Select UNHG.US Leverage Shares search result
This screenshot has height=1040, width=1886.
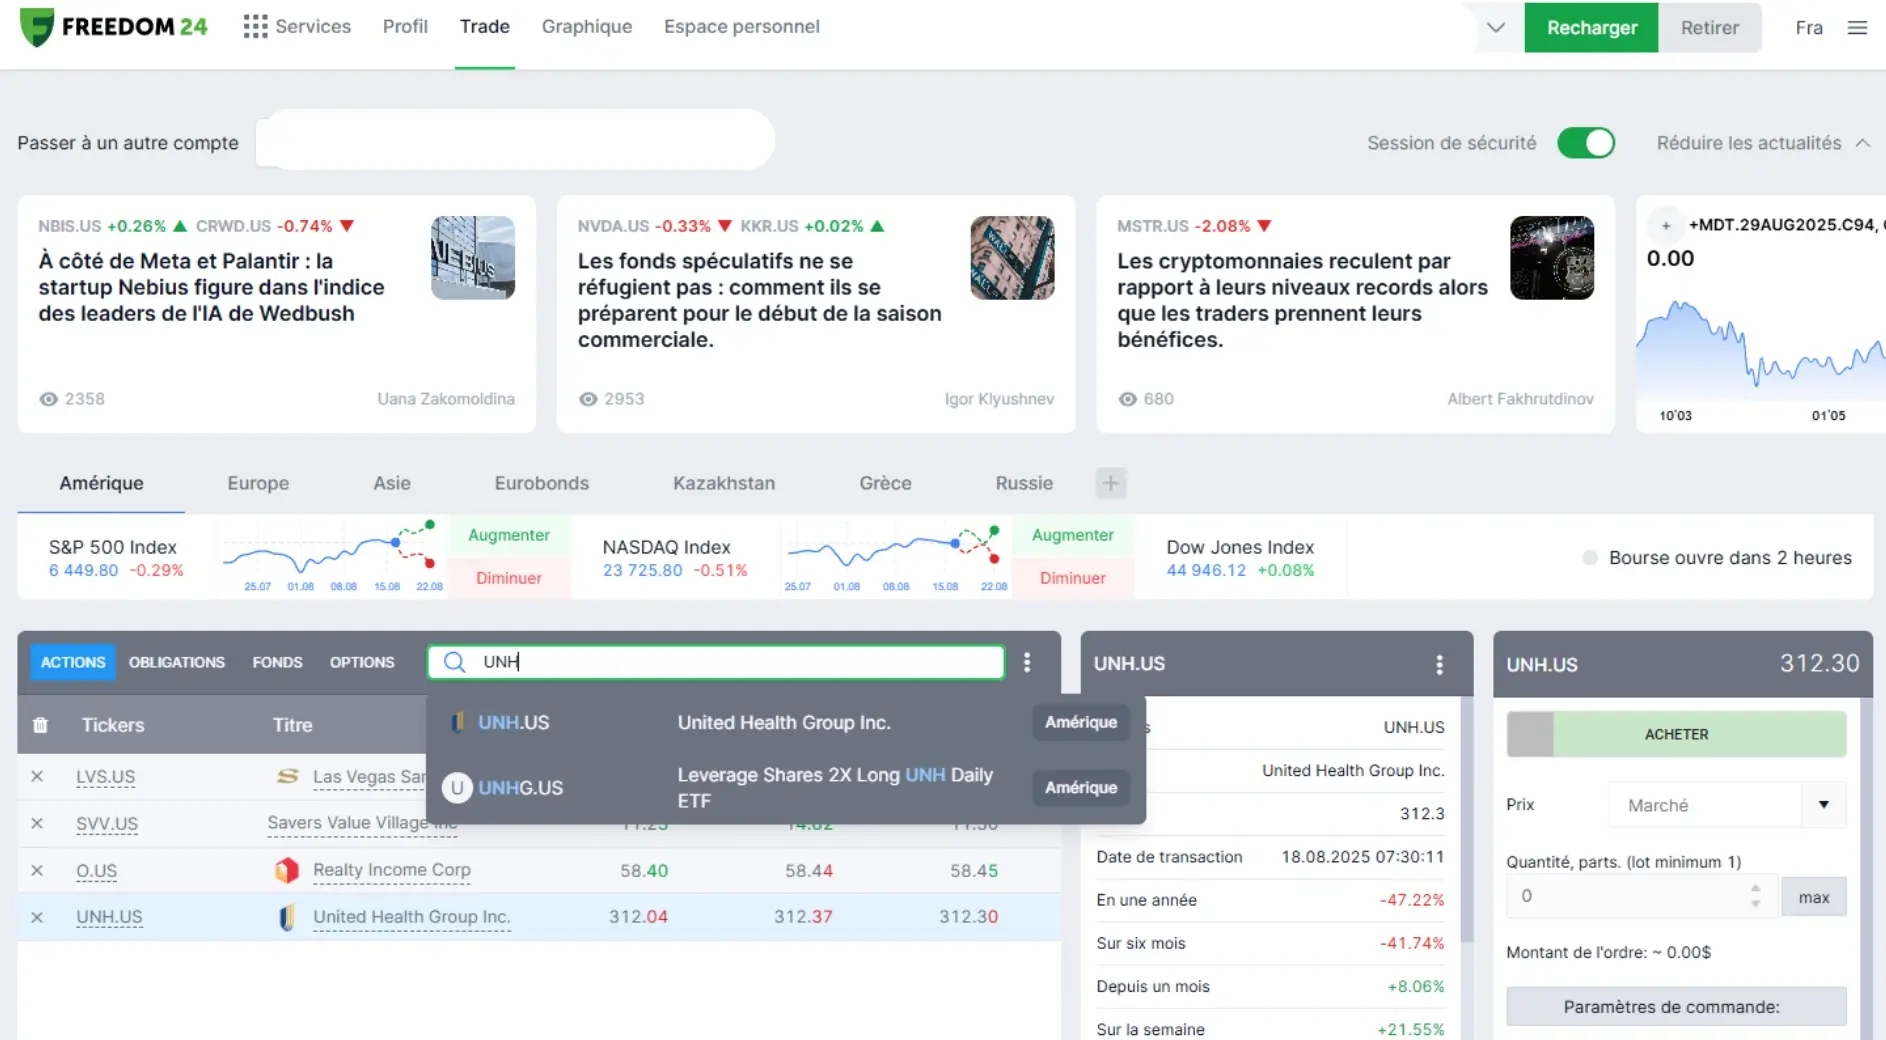pos(786,788)
